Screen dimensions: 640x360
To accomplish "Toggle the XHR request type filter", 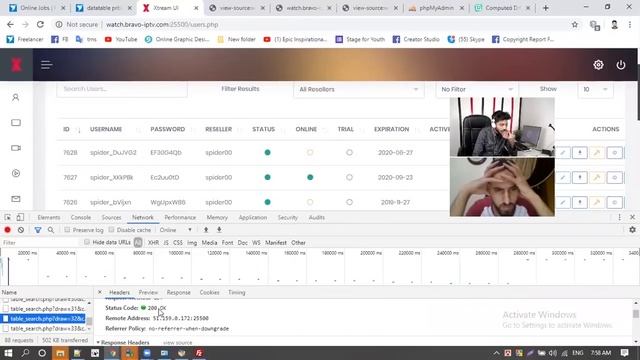I will click(x=153, y=242).
